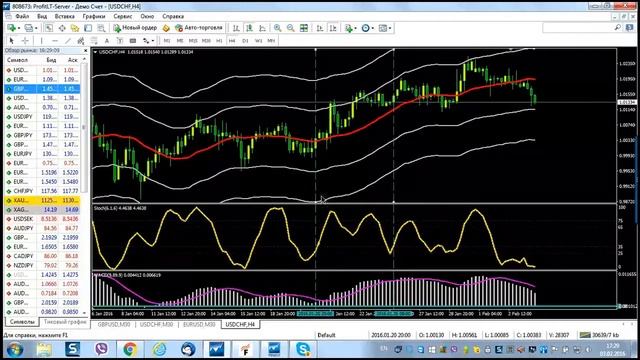Select the cursor arrow tool
The width and height of the screenshot is (640, 360).
[11, 41]
